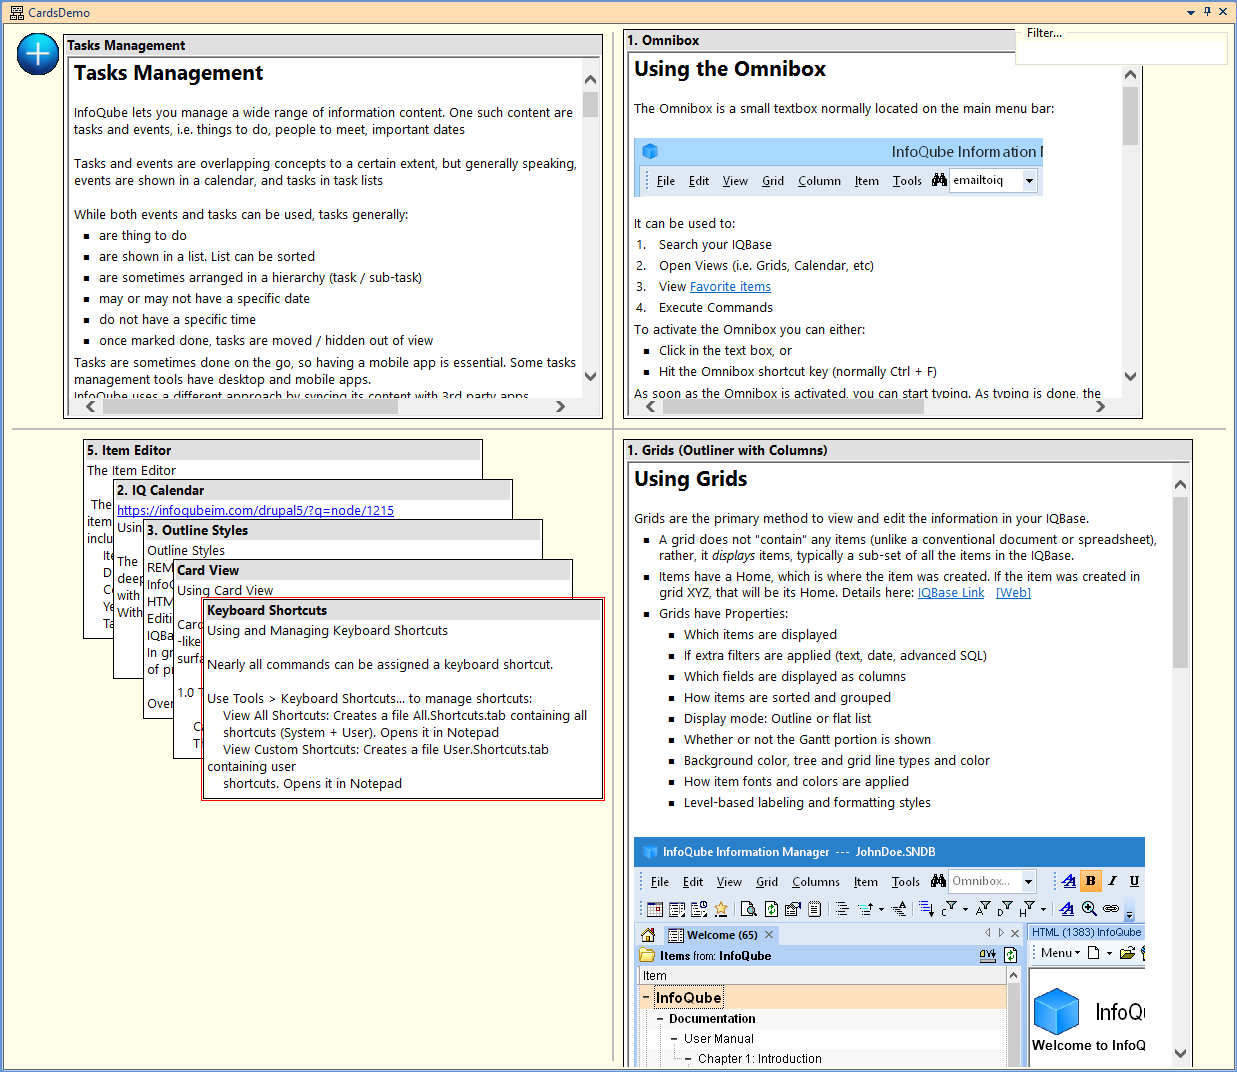Click scroll-down arrow in the Omnibox card

coord(1130,377)
